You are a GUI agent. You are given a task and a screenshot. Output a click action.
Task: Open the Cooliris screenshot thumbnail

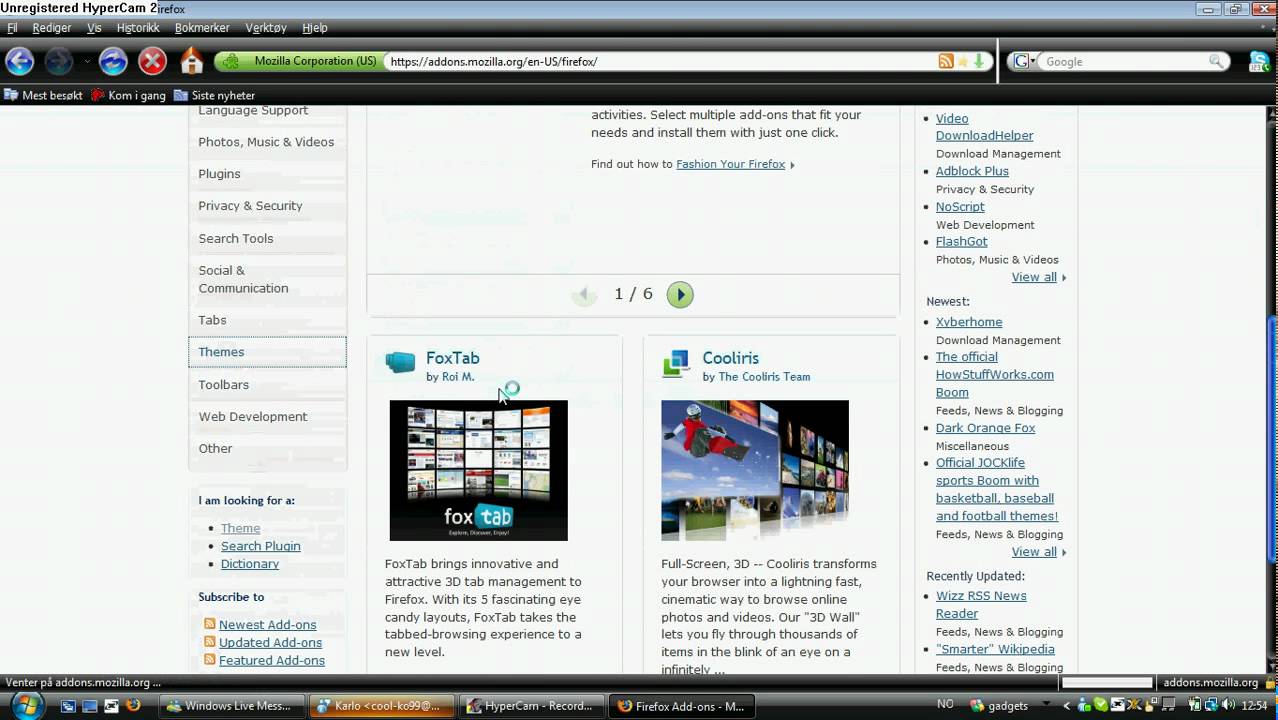(755, 470)
